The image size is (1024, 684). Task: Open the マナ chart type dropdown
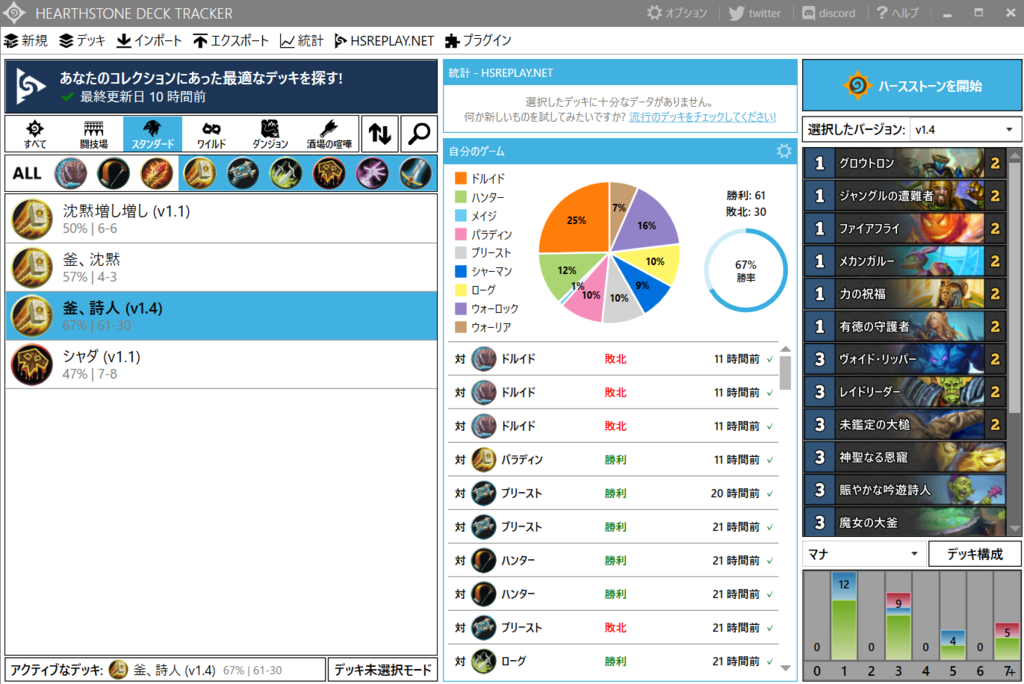[x=864, y=554]
